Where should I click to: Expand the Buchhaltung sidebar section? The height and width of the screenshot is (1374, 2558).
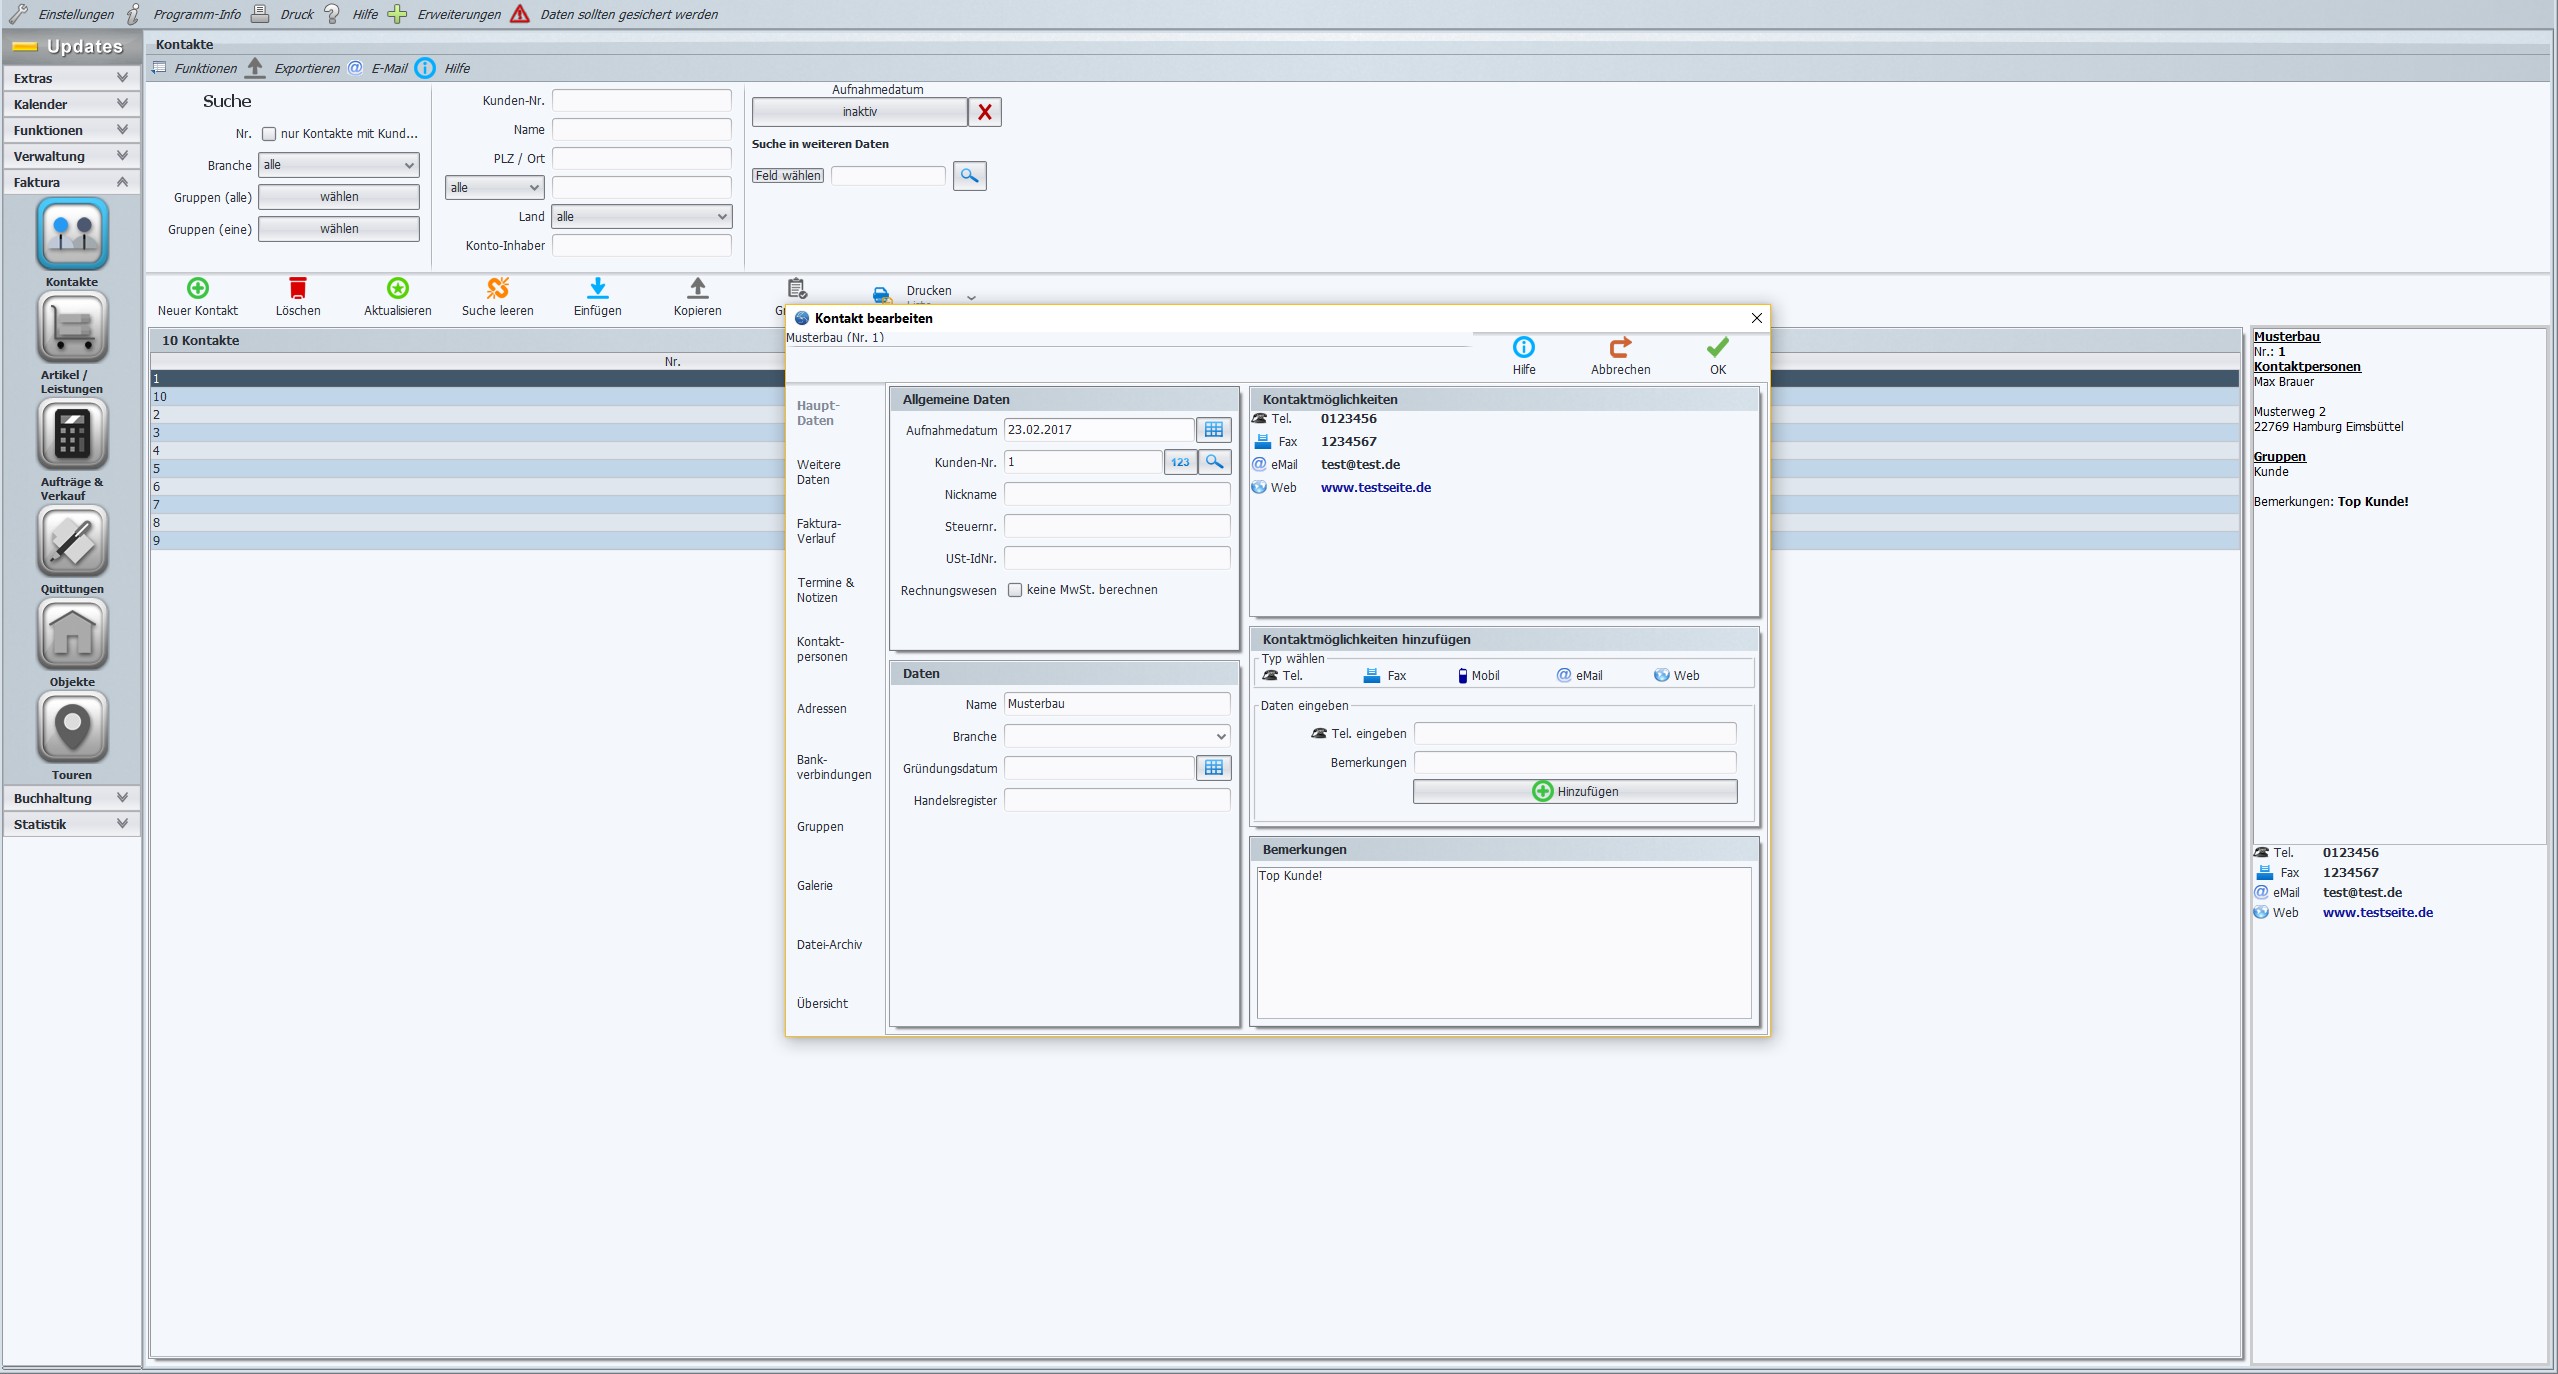tap(71, 798)
